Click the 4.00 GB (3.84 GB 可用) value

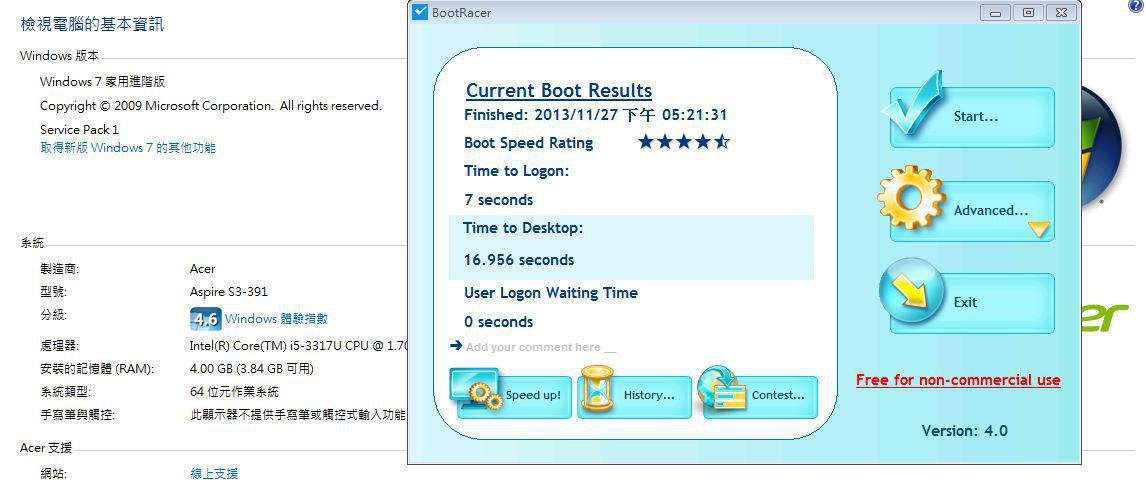251,368
